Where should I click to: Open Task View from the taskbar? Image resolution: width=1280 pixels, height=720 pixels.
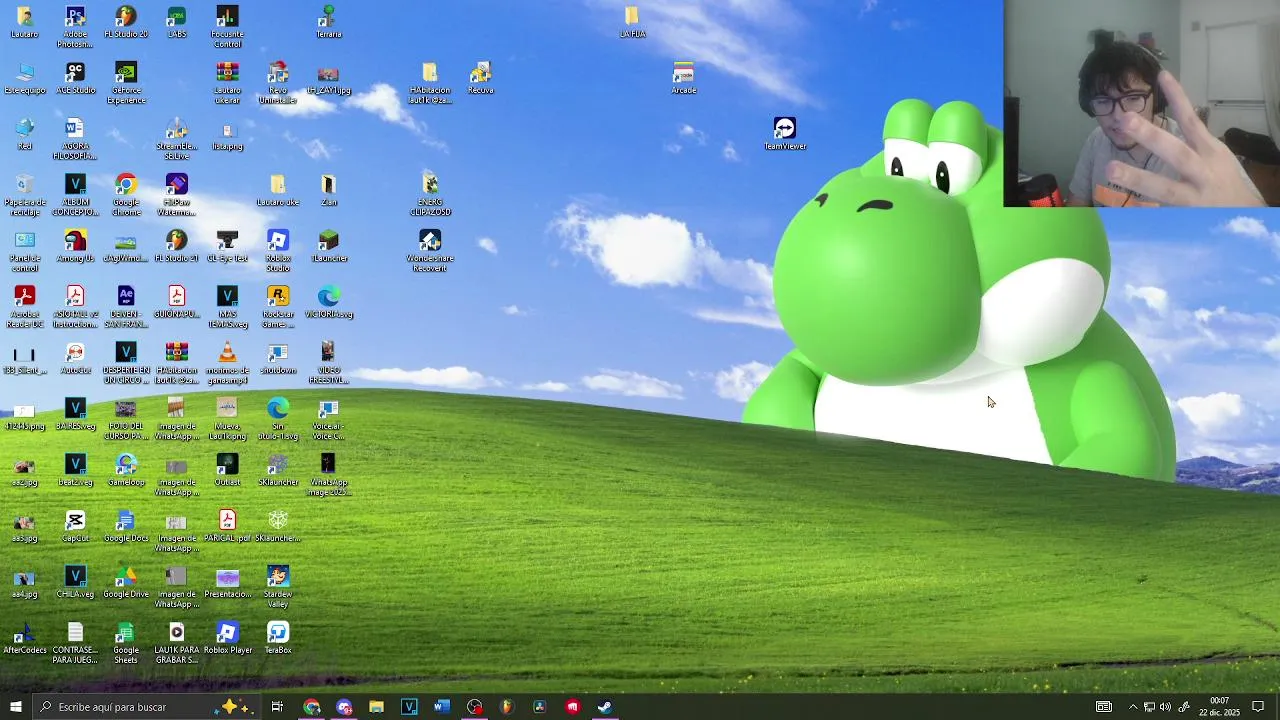[x=277, y=707]
